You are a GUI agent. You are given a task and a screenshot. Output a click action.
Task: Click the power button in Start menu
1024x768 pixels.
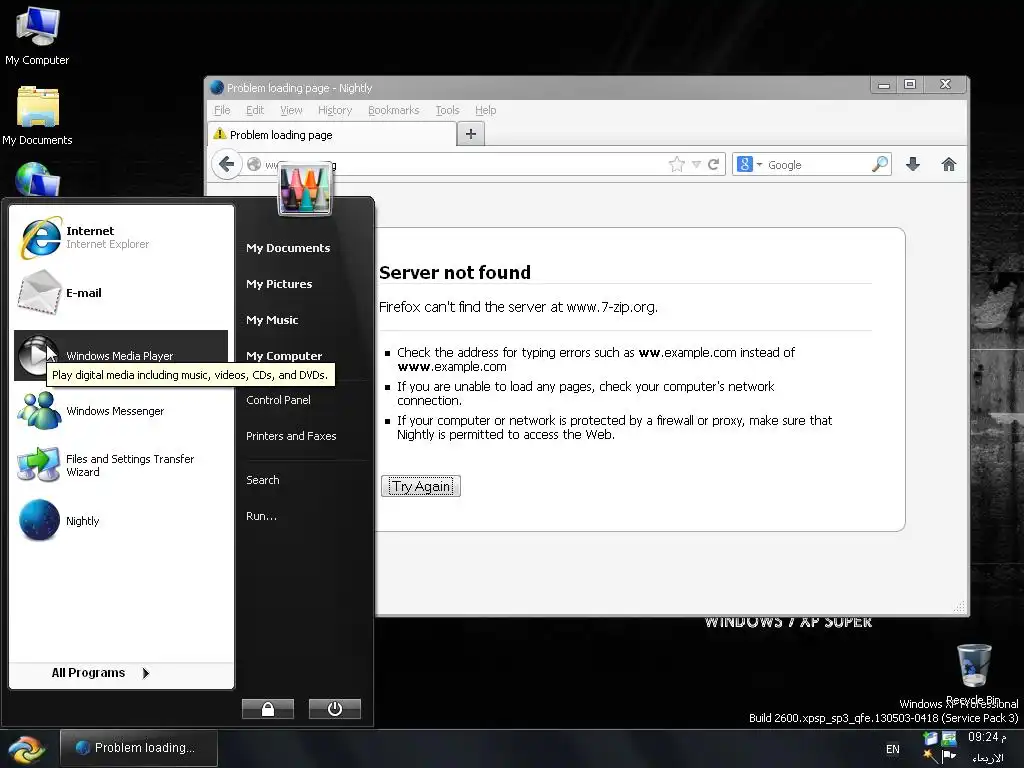335,709
